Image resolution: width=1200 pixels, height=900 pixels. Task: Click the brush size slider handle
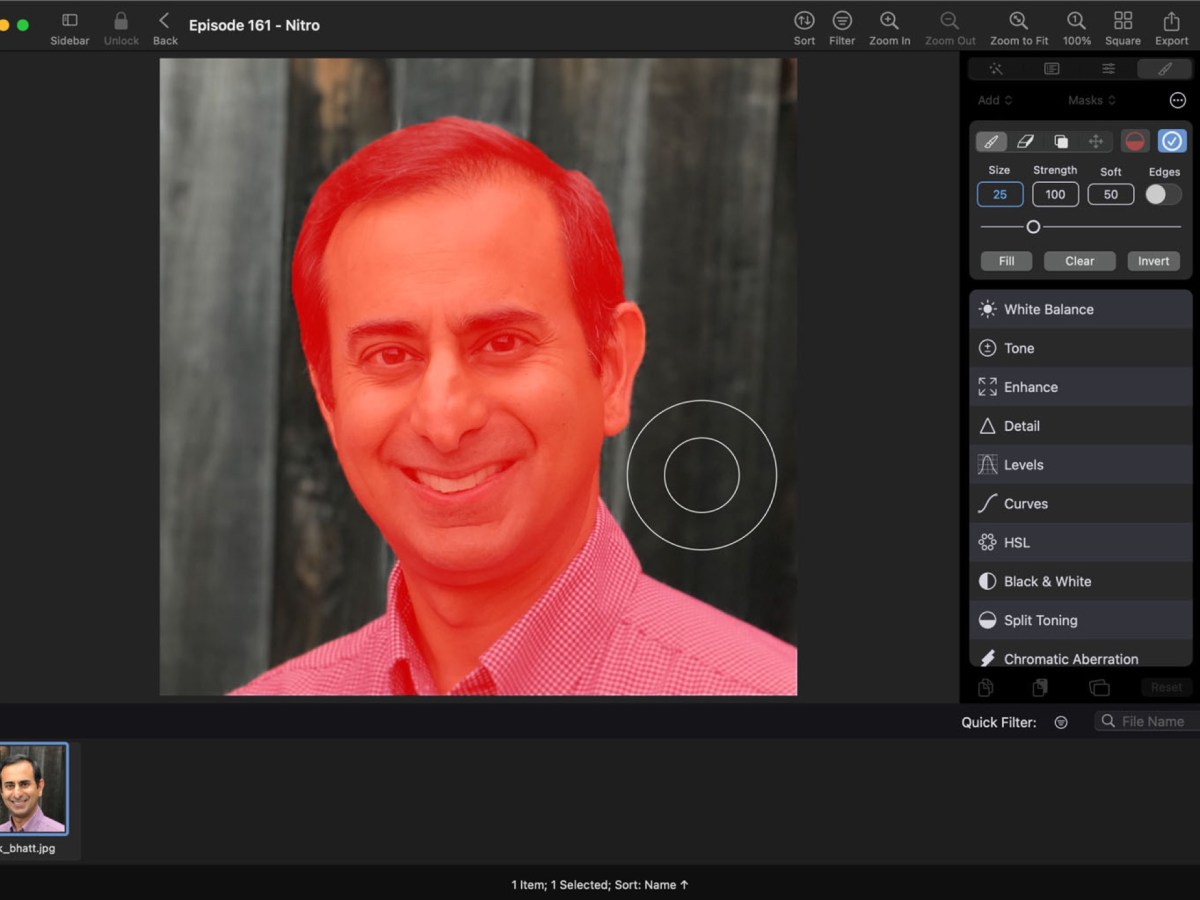(x=1033, y=227)
